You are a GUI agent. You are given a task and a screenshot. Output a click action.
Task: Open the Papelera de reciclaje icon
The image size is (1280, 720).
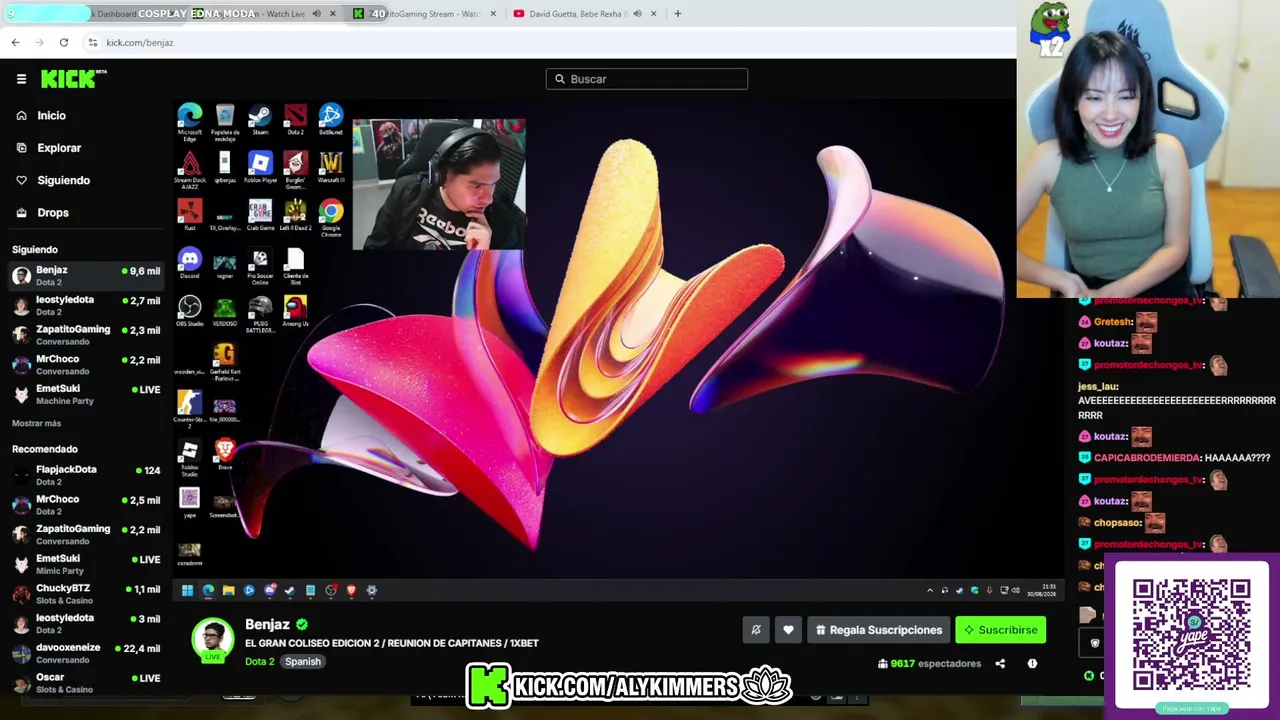225,120
